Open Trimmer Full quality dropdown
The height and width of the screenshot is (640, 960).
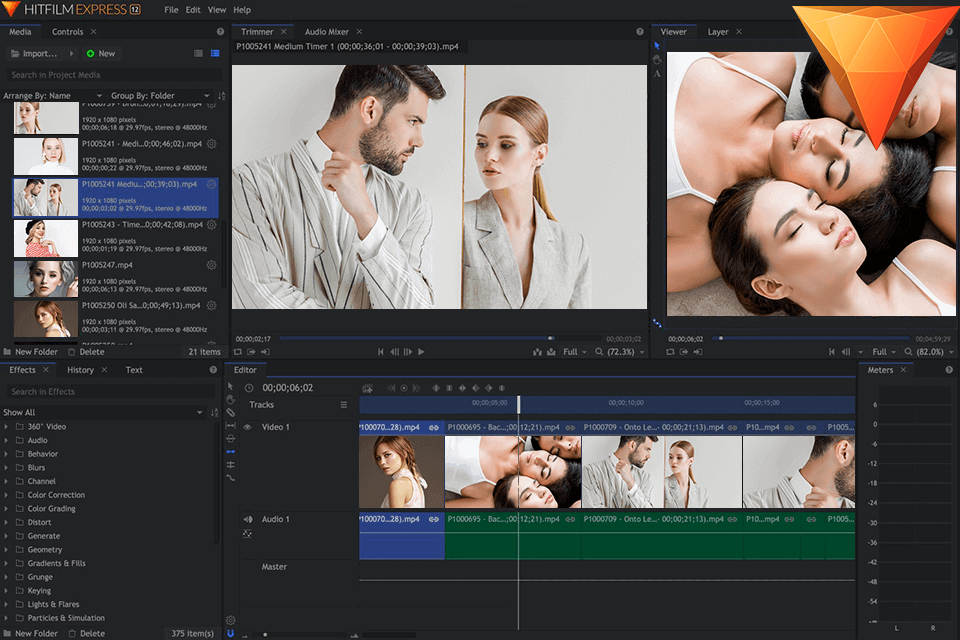[574, 352]
